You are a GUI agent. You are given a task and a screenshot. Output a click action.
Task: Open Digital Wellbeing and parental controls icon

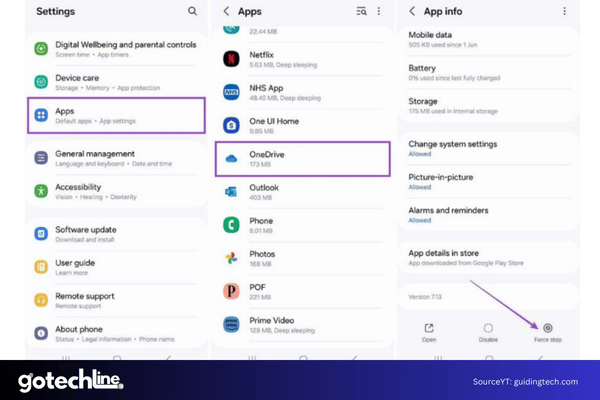point(41,49)
